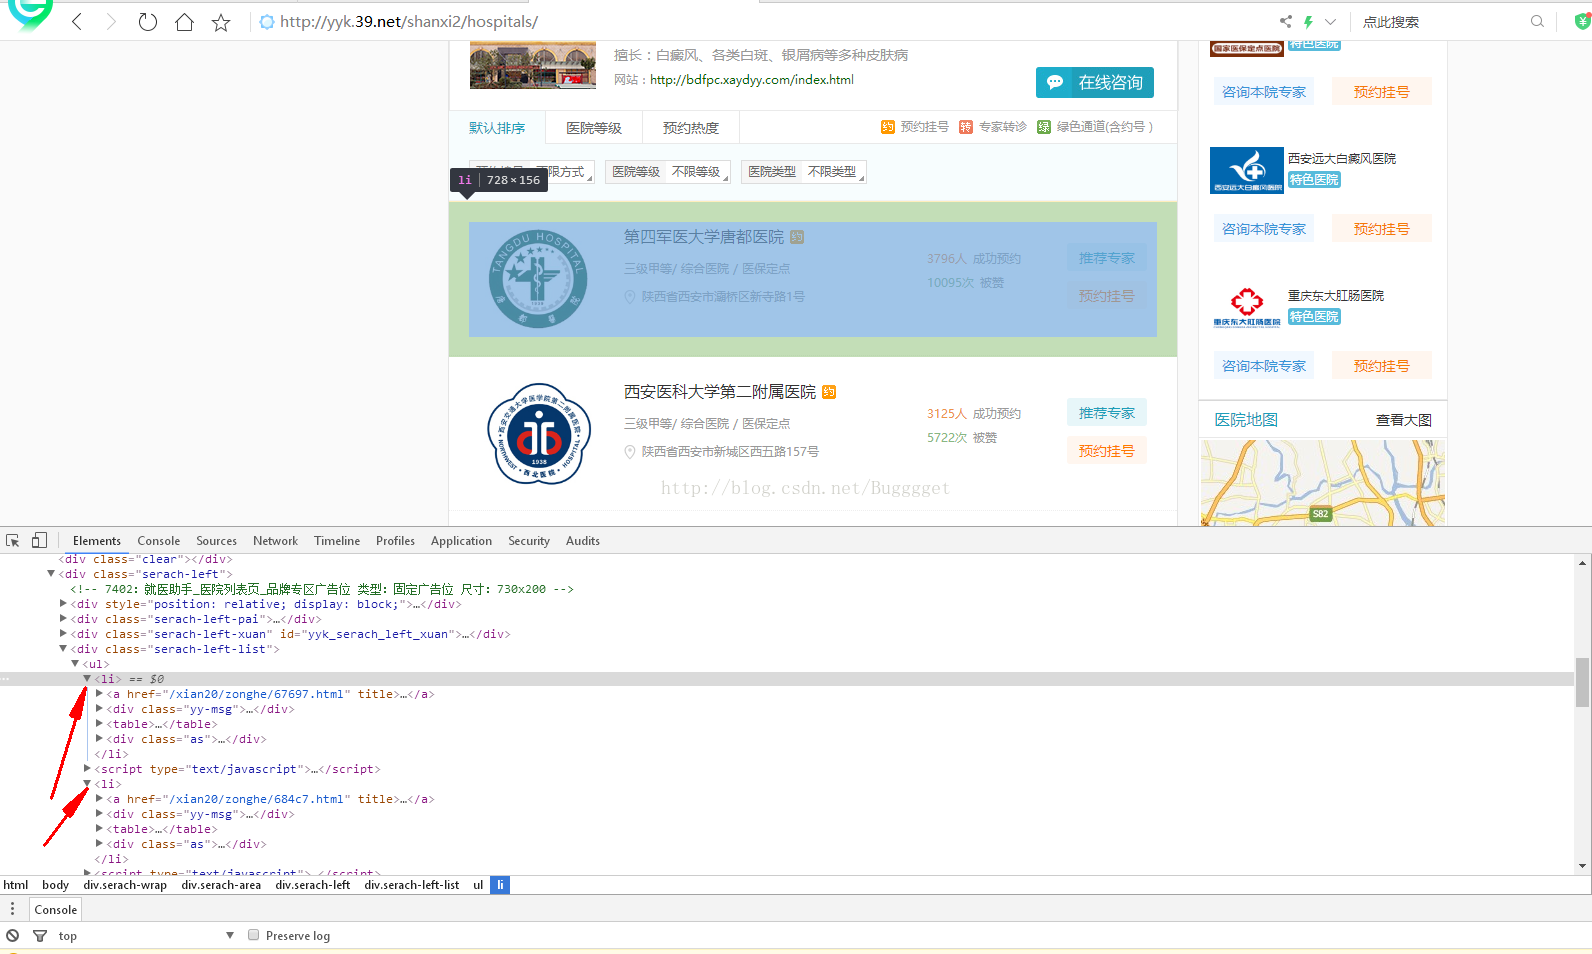Screen dimensions: 1592x954
Task: Click the div.serach-left-list breadcrumb
Action: (412, 885)
